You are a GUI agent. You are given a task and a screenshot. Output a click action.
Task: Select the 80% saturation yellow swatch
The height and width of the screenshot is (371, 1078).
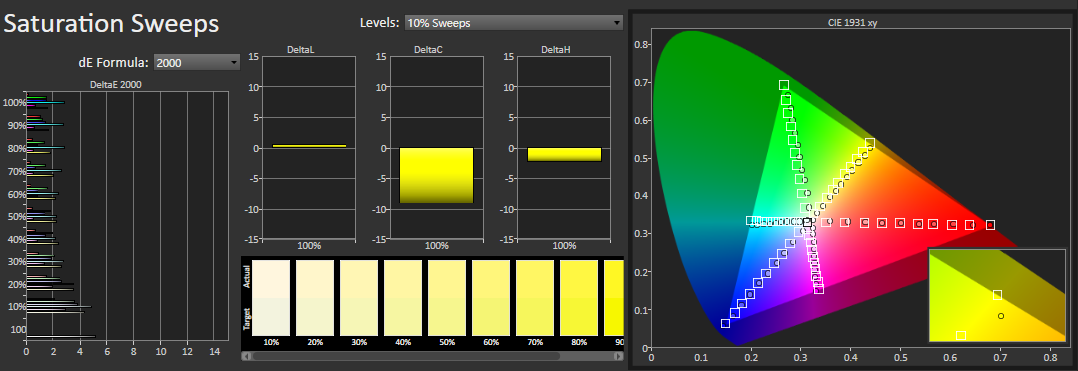tap(579, 297)
